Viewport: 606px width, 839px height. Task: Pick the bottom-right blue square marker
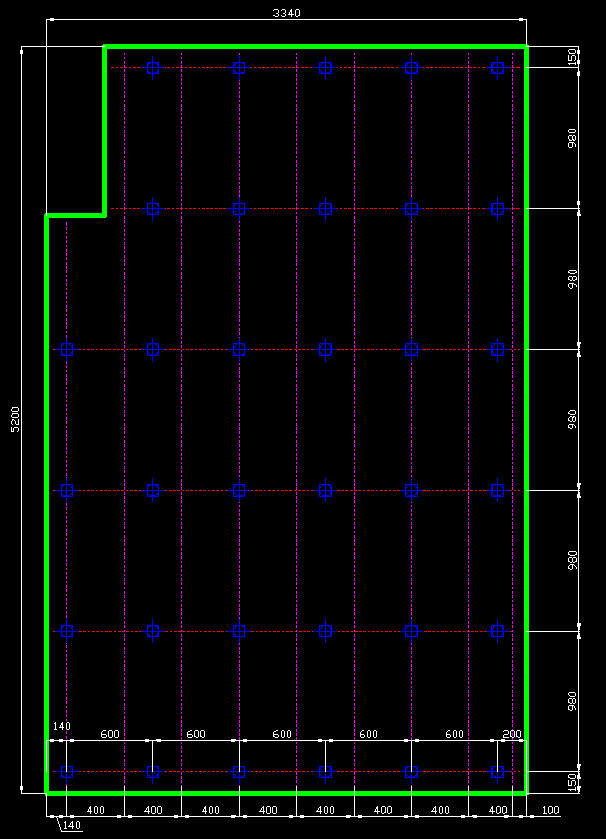(x=497, y=771)
